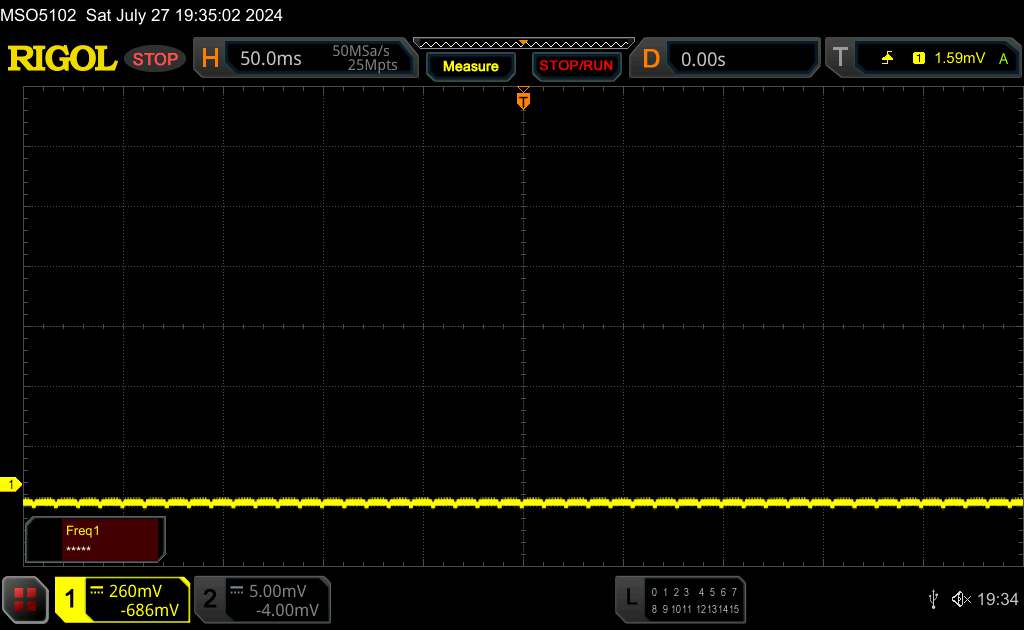Viewport: 1024px width, 630px height.
Task: Toggle channel 1 with the yellow label
Action: pyautogui.click(x=70, y=599)
